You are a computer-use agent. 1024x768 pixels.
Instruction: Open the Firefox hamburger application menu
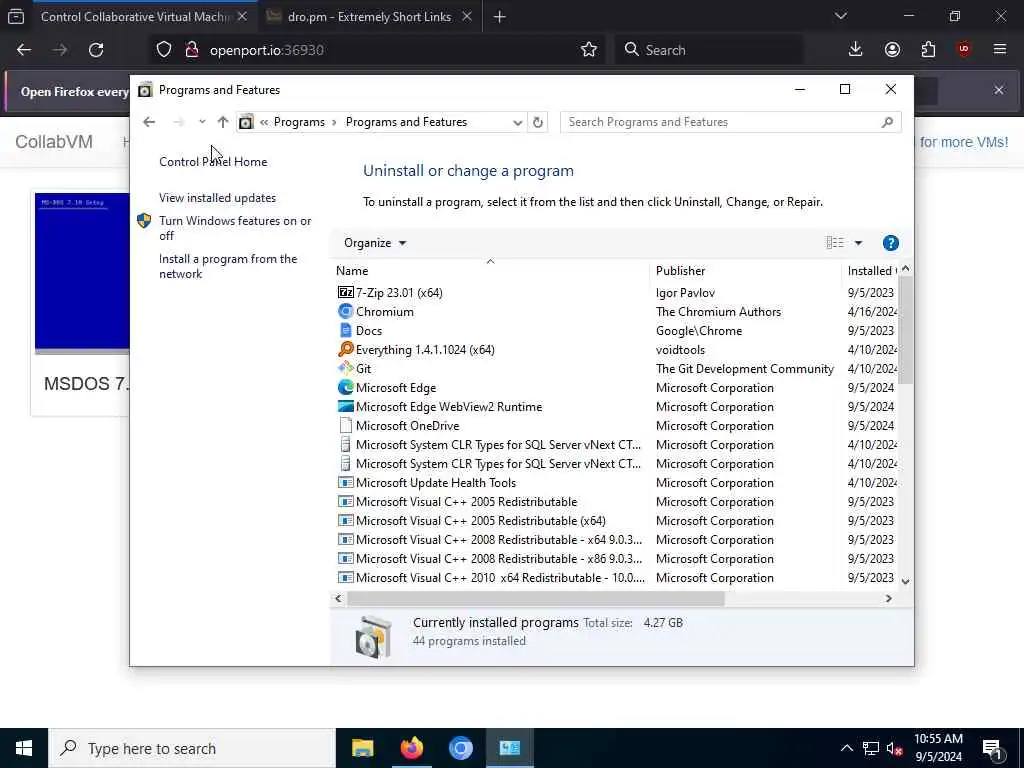1000,50
